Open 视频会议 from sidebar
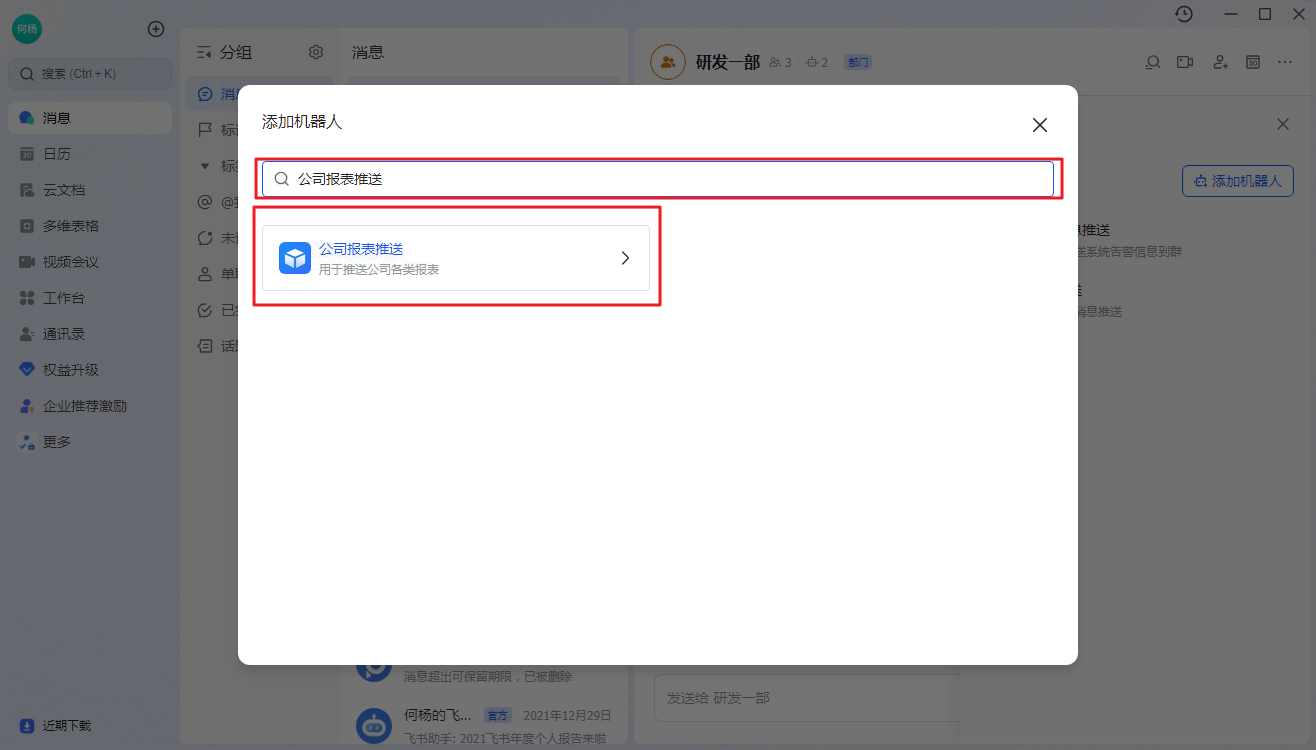1316x750 pixels. pos(70,262)
